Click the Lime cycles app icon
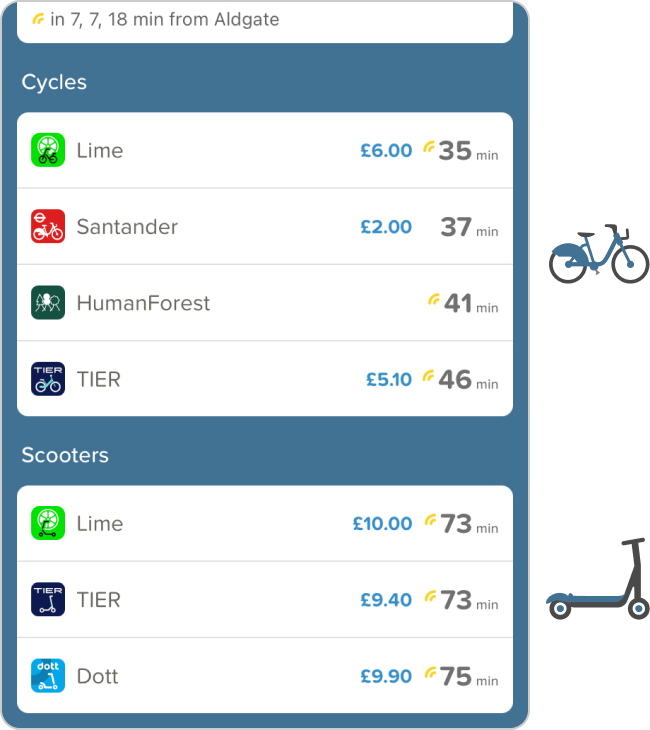This screenshot has width=650, height=730. click(x=48, y=150)
